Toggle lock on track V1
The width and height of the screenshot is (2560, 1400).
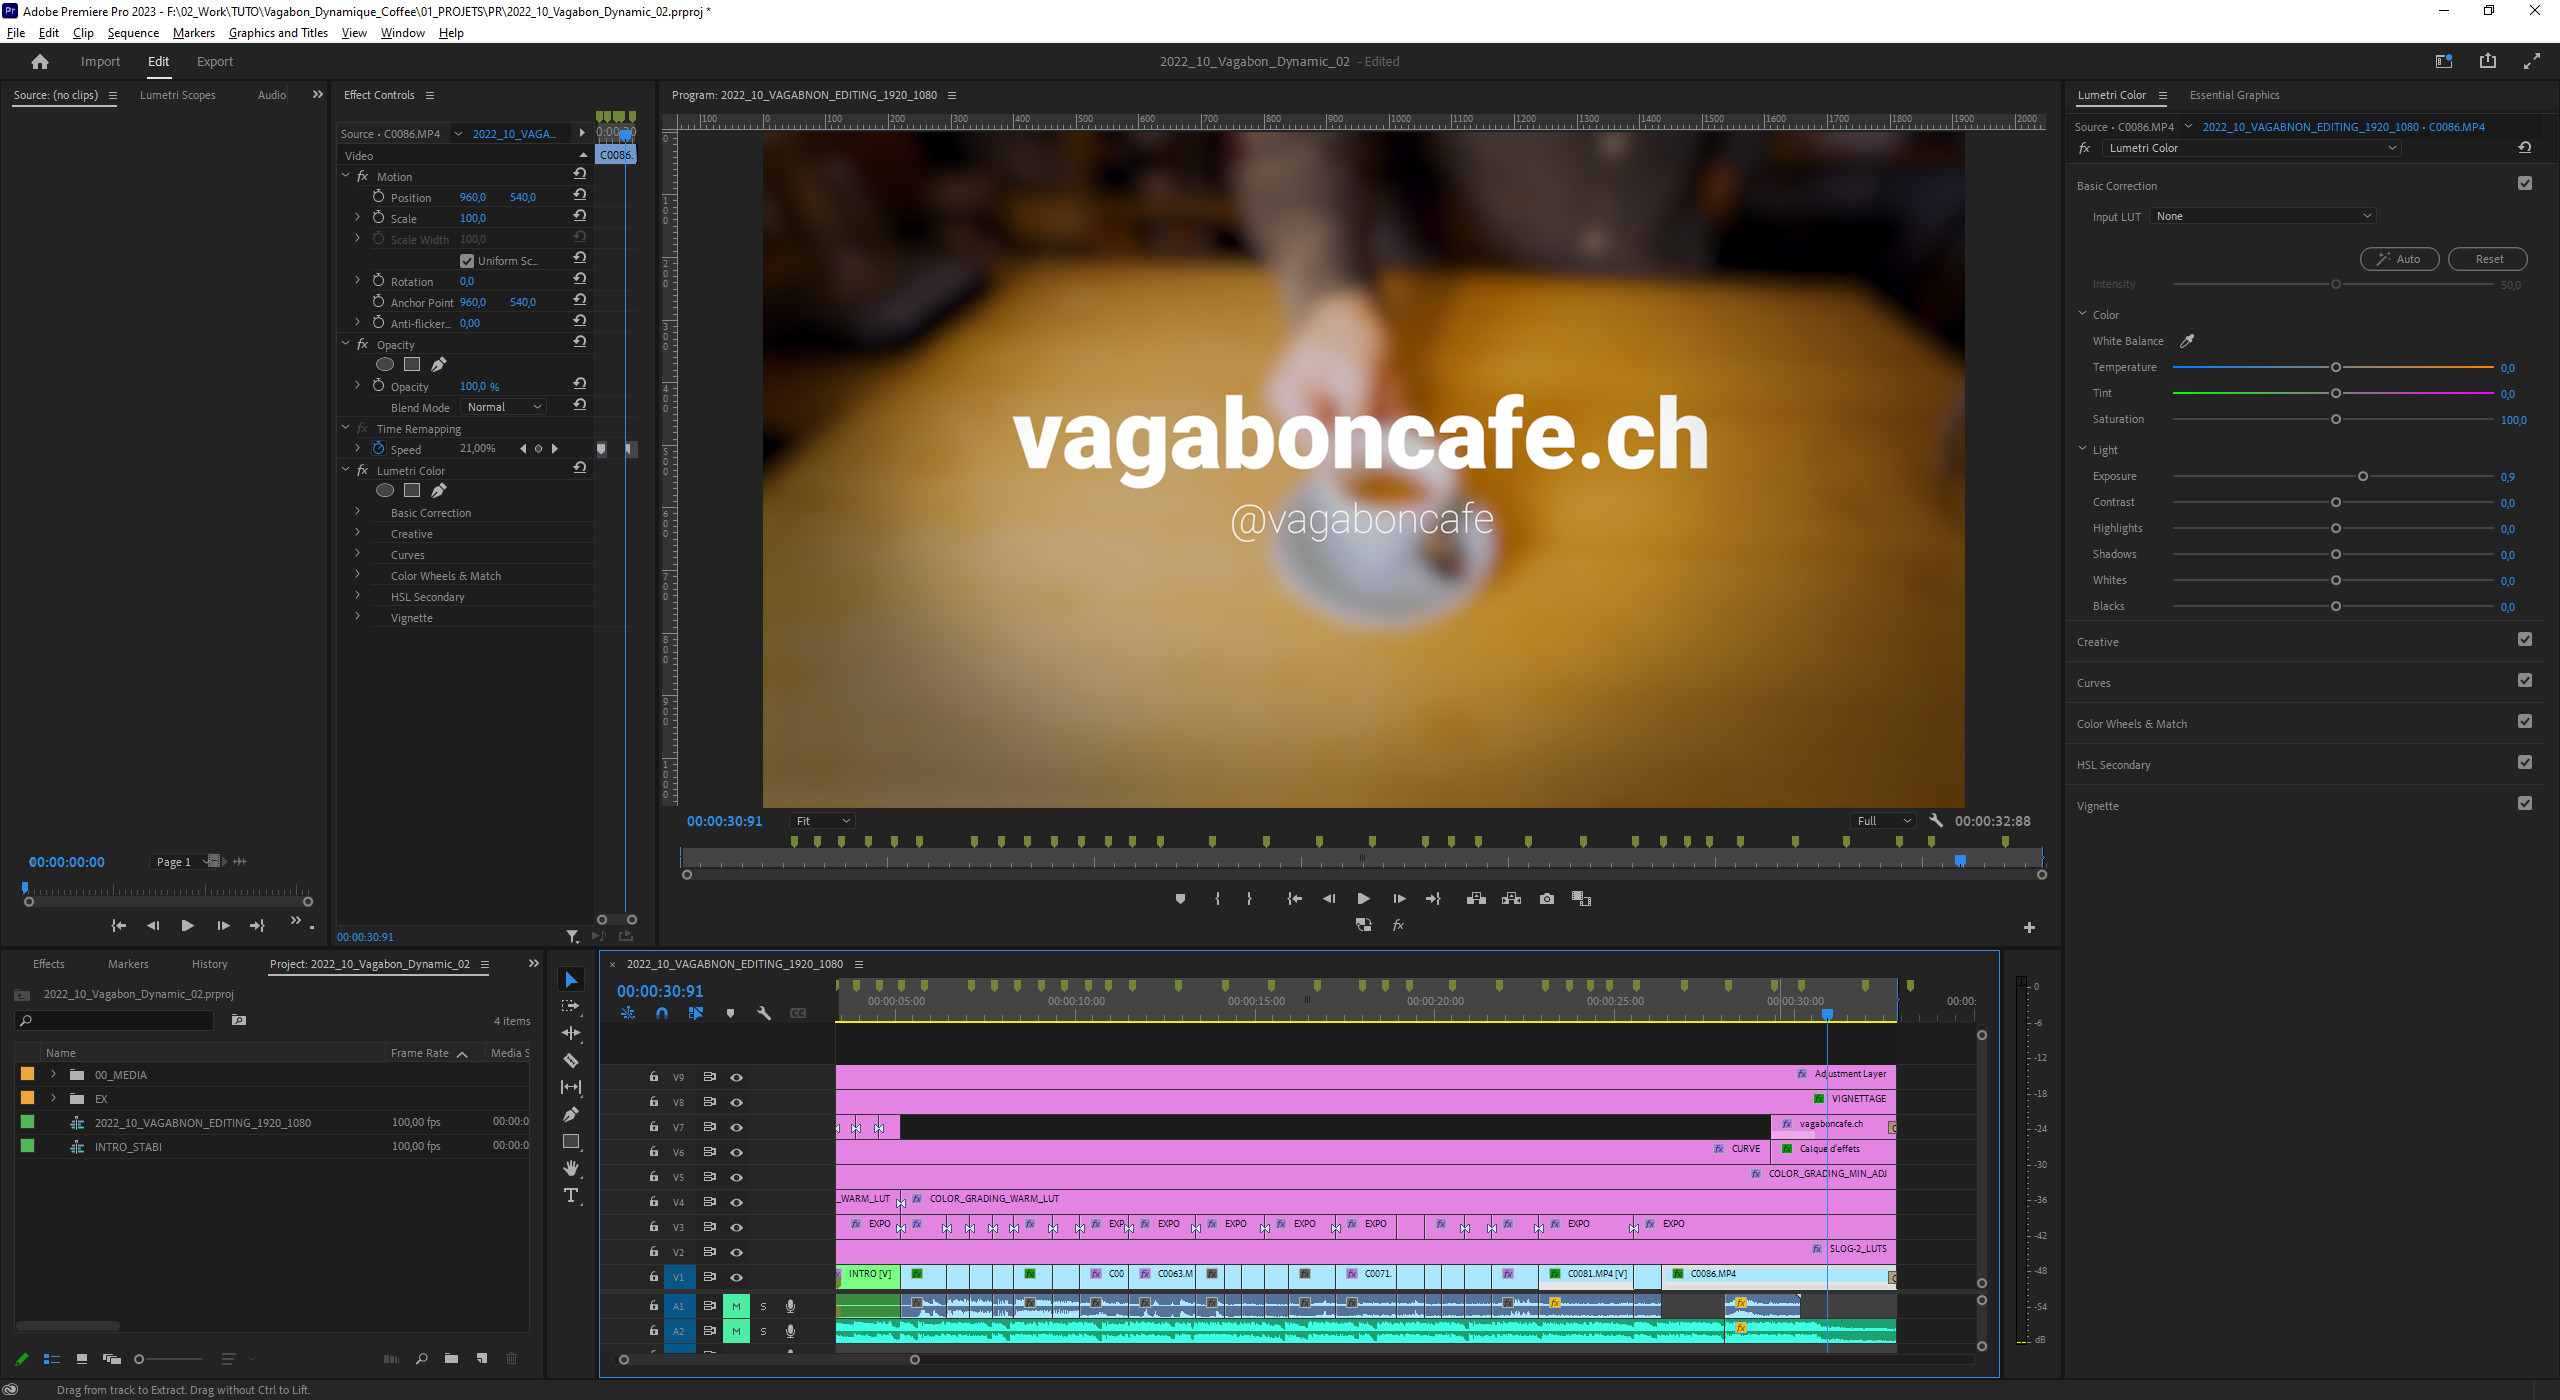(653, 1276)
